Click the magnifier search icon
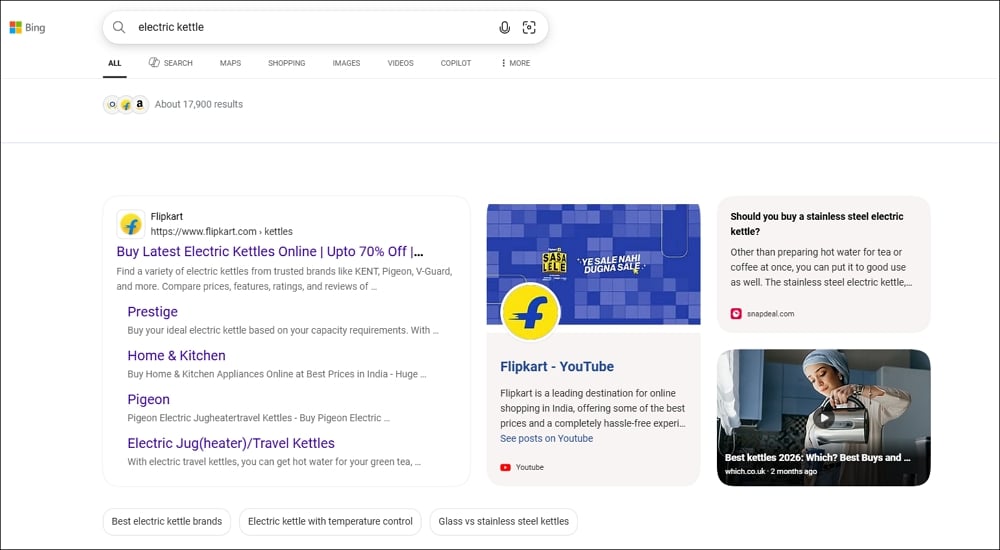This screenshot has width=1000, height=550. (119, 27)
